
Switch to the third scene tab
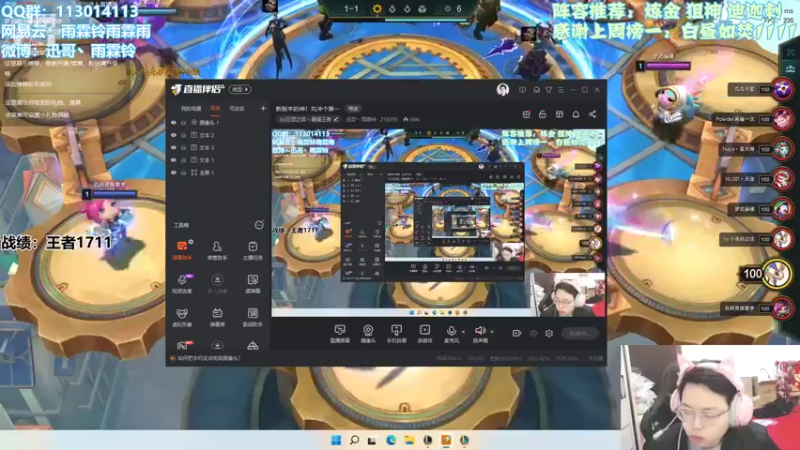(x=237, y=109)
